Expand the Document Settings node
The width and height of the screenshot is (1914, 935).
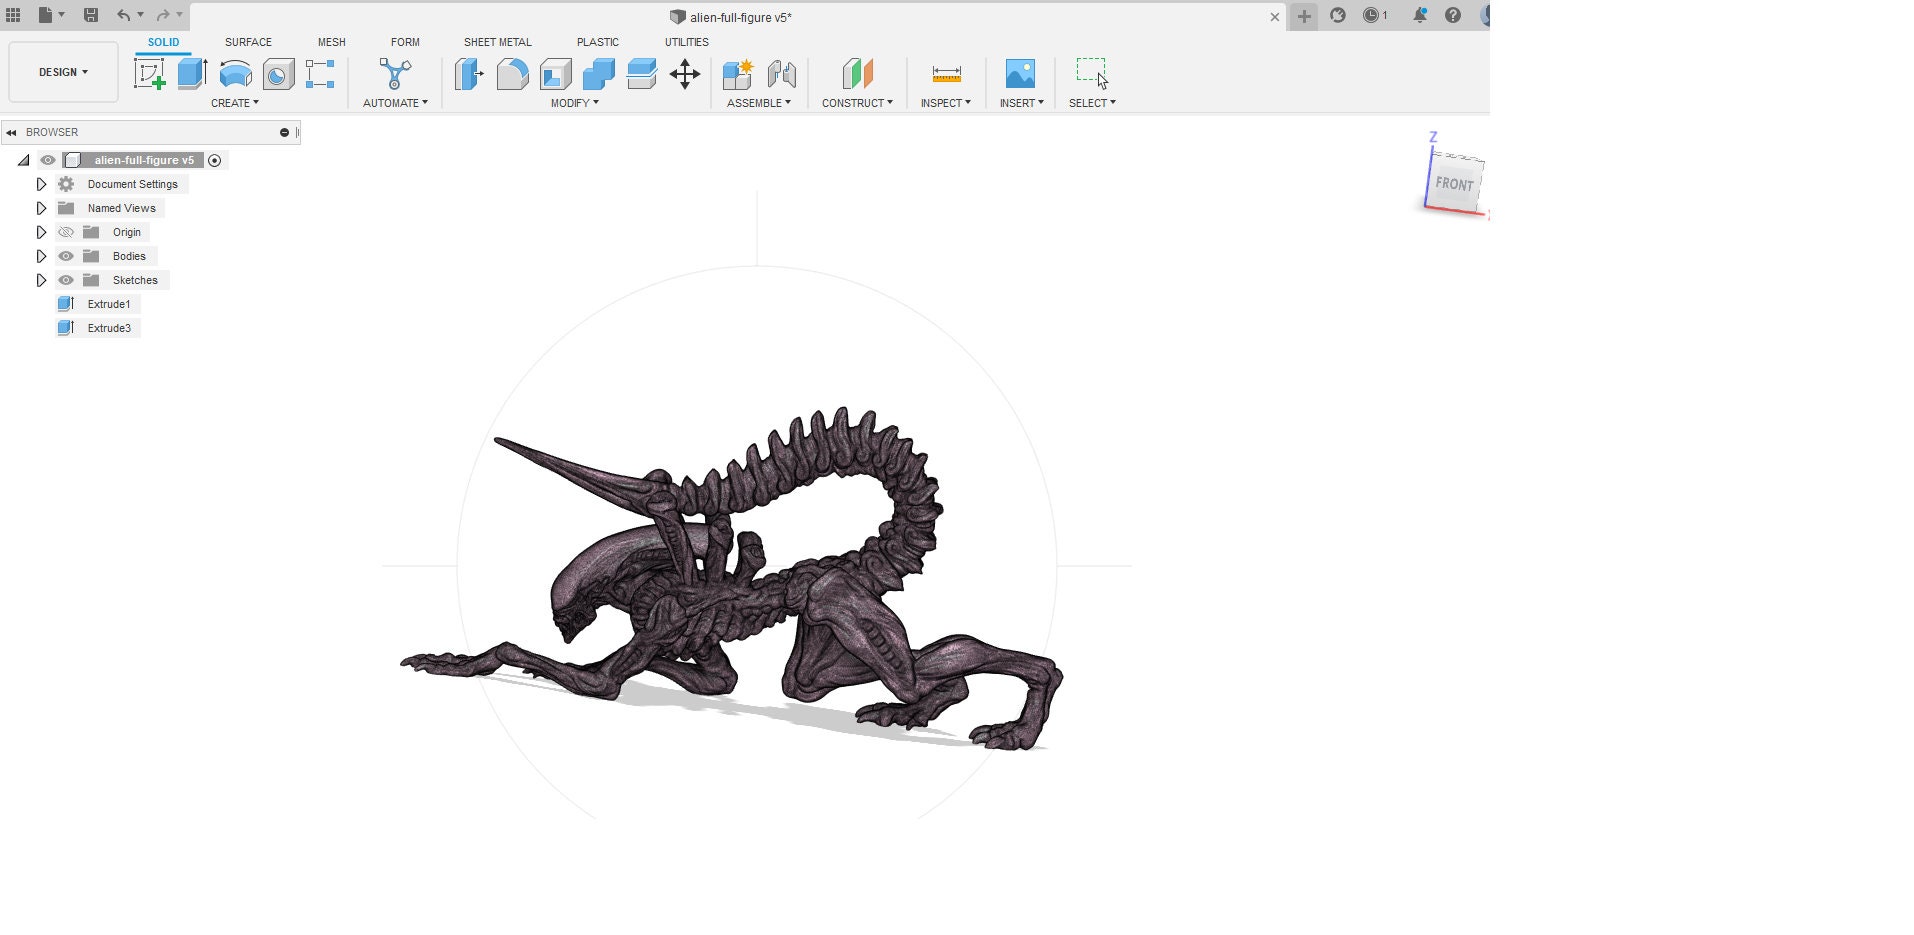point(41,184)
